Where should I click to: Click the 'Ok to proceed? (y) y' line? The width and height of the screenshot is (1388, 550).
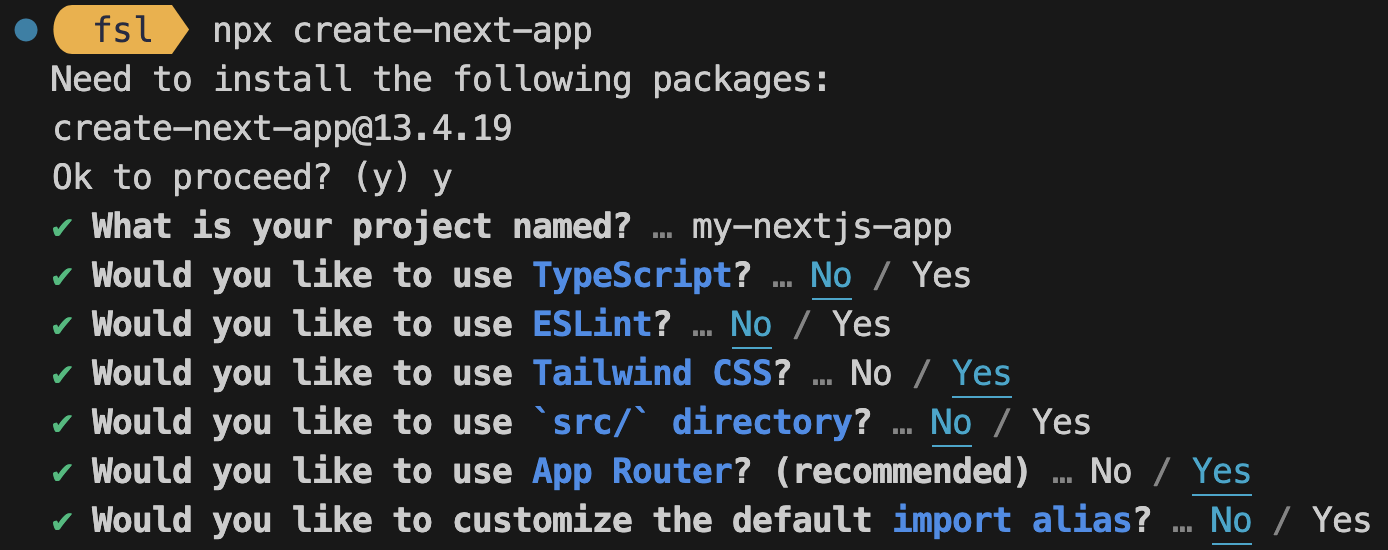click(252, 178)
